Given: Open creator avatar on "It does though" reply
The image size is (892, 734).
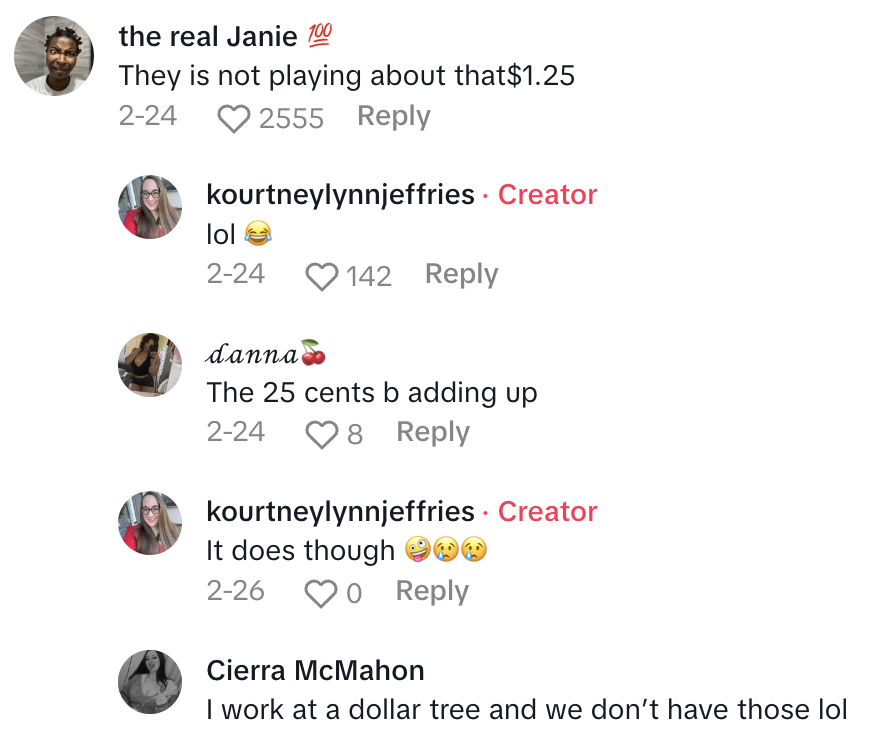Looking at the screenshot, I should point(150,524).
